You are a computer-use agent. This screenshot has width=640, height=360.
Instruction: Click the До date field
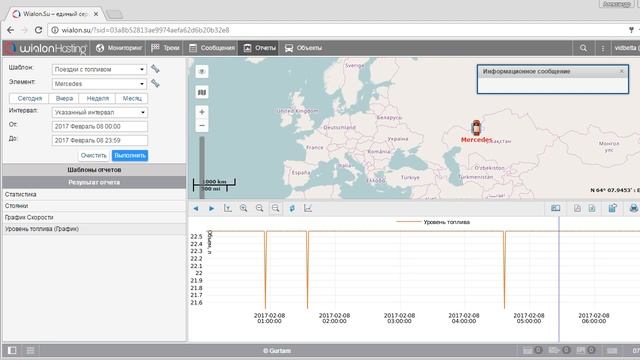tap(100, 140)
